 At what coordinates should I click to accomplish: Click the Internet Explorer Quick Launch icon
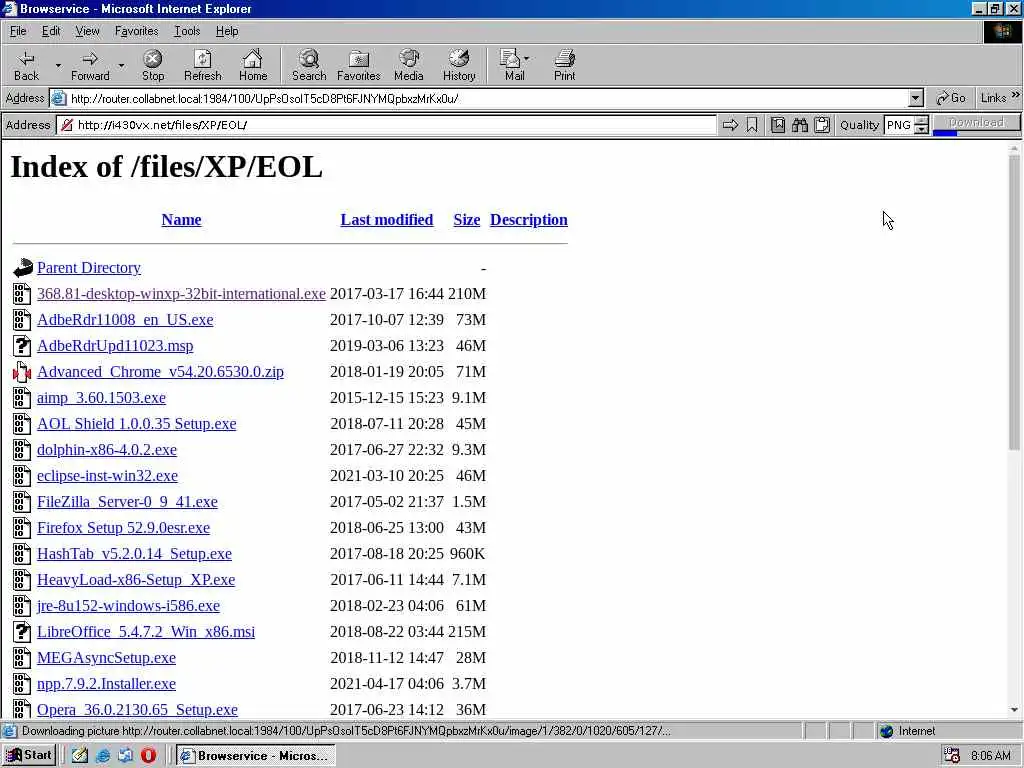point(103,756)
